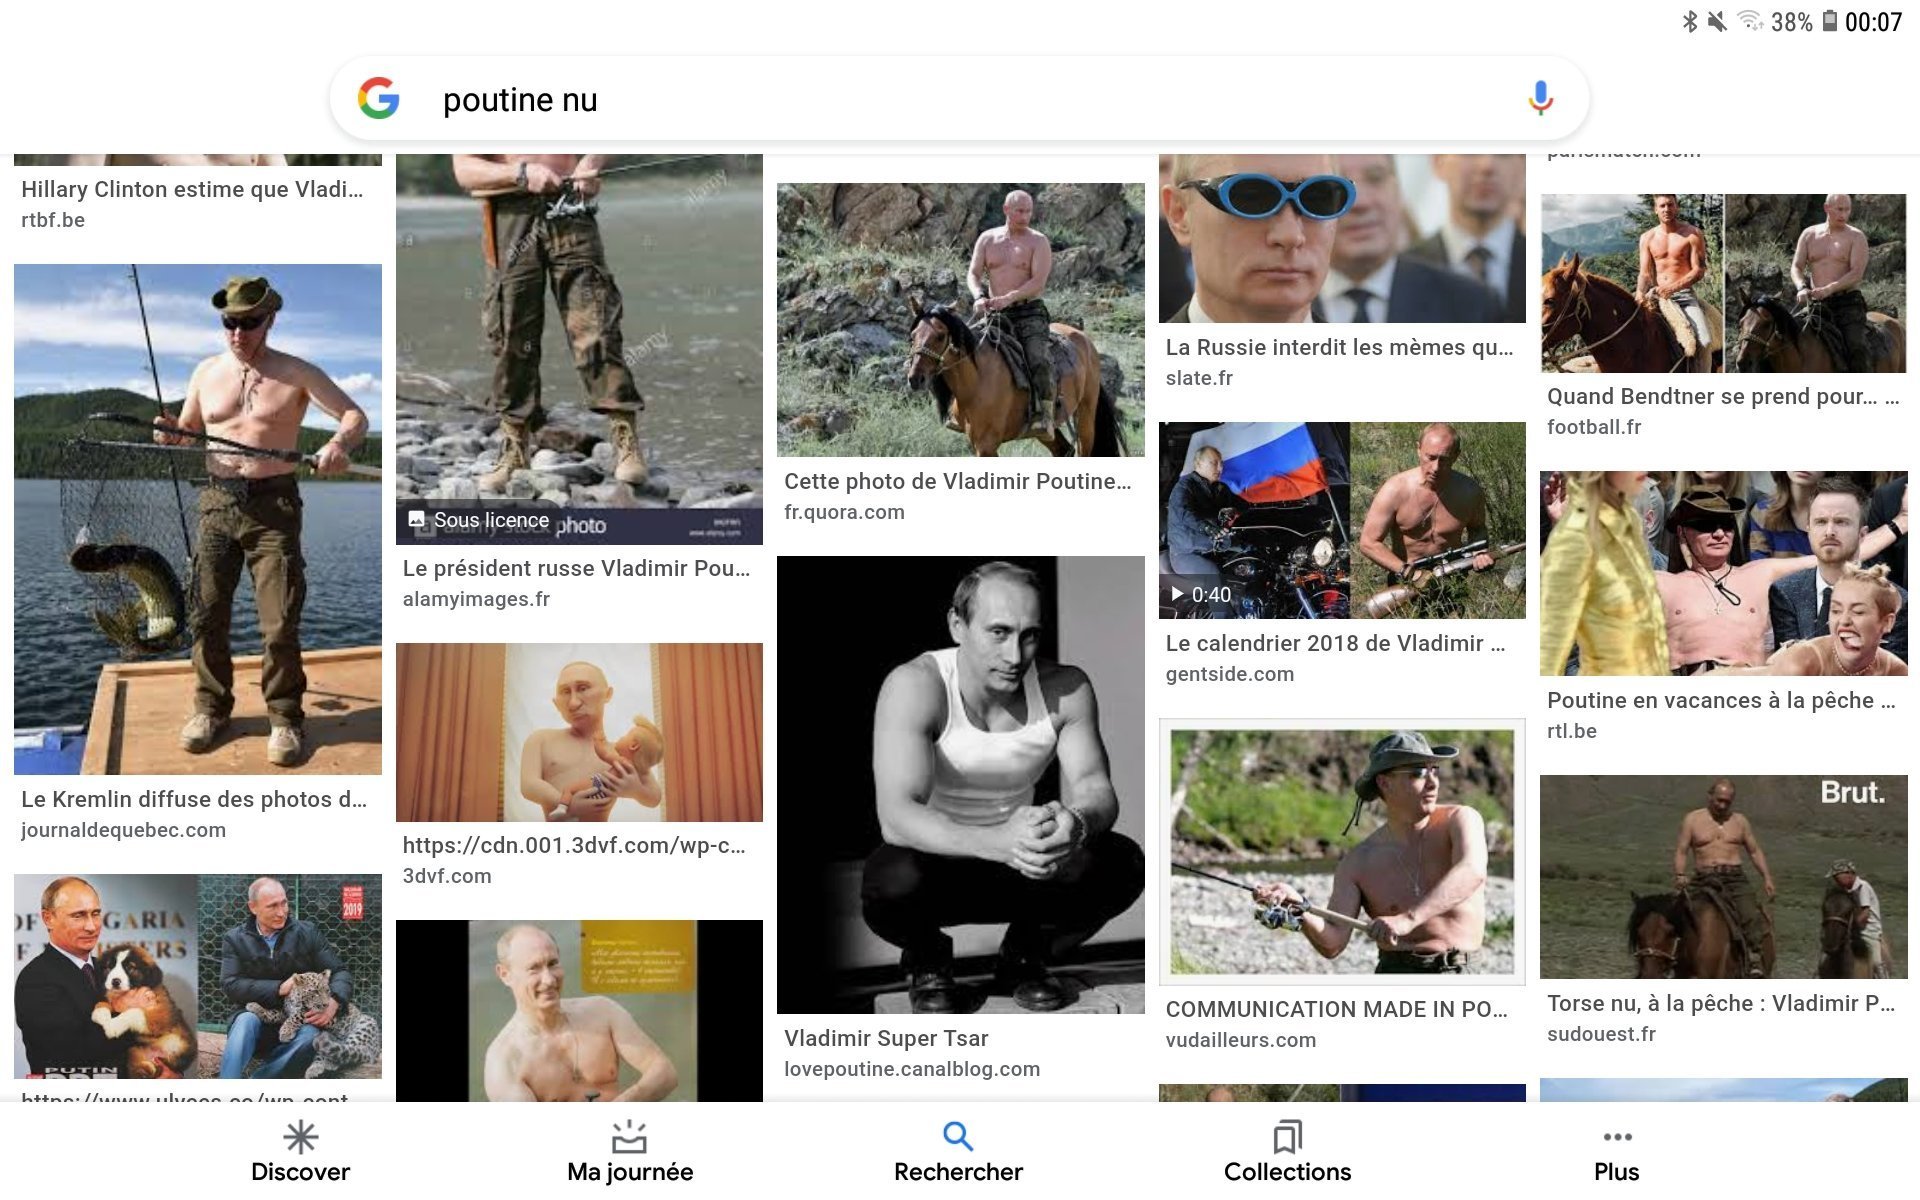The image size is (1920, 1200).
Task: Open the Brut. watermarked image thumbnail
Action: point(1724,877)
